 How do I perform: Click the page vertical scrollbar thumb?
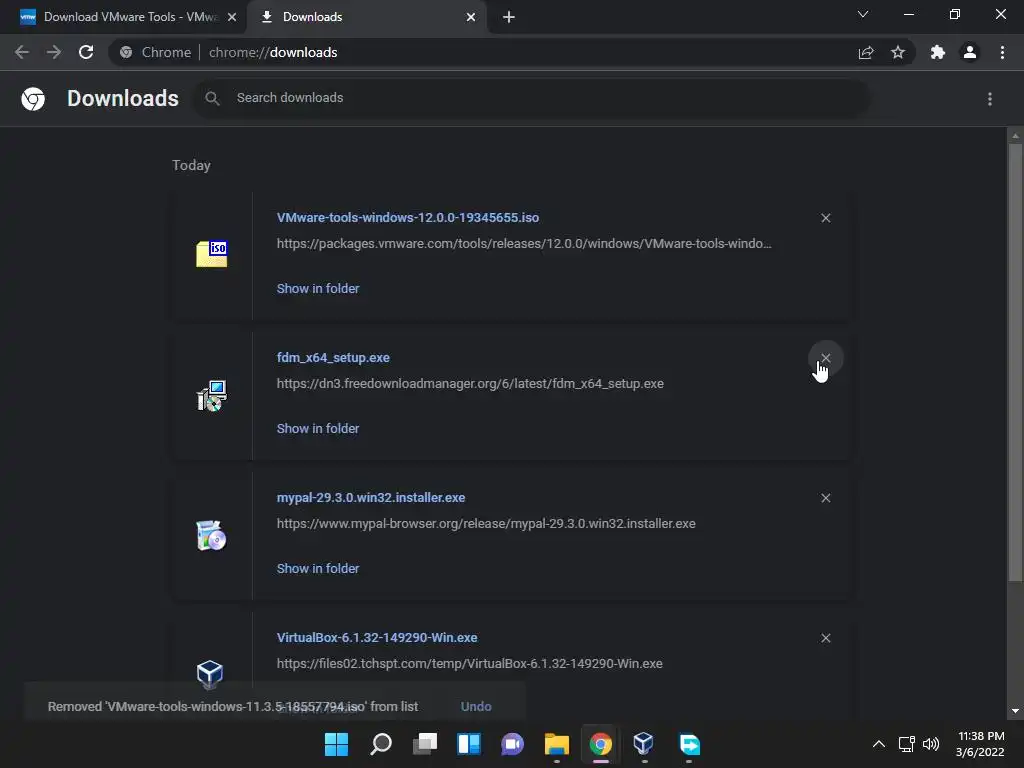1015,362
